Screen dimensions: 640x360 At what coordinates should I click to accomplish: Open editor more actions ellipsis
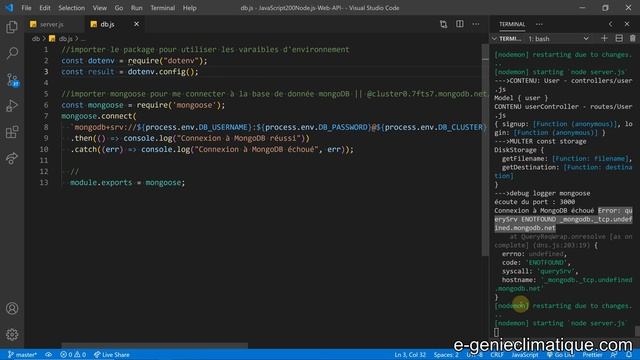476,24
